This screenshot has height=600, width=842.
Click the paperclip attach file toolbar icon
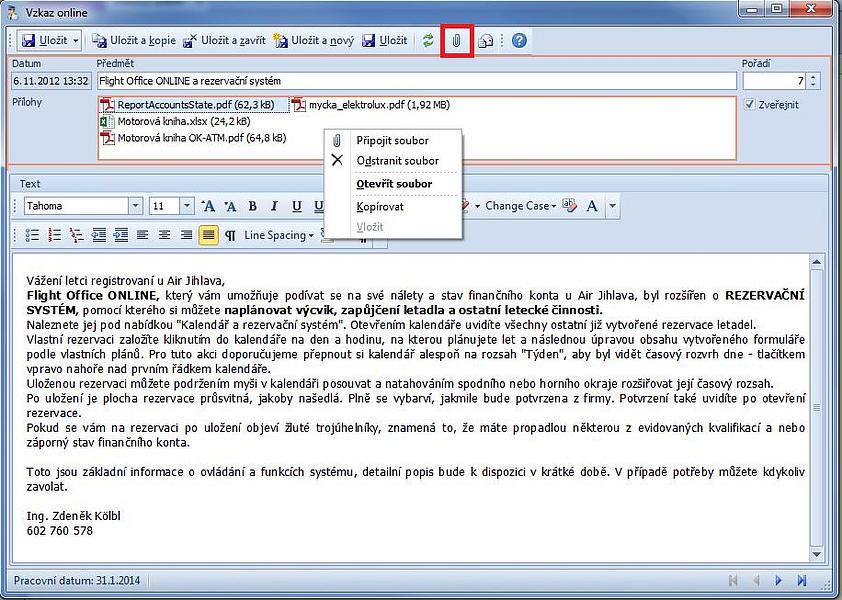click(x=456, y=41)
